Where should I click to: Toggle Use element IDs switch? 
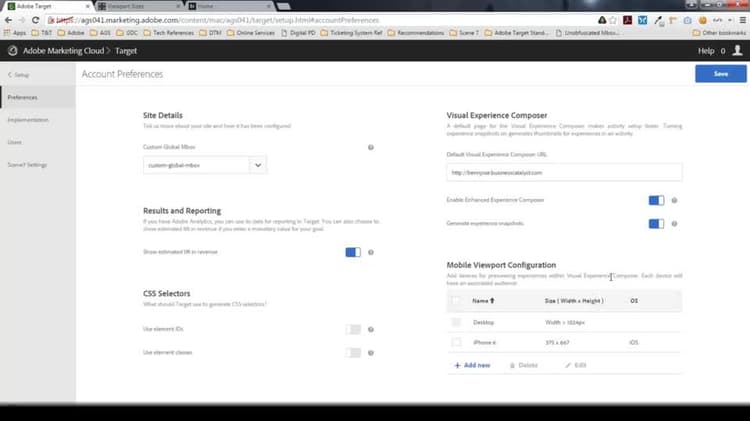coord(353,329)
